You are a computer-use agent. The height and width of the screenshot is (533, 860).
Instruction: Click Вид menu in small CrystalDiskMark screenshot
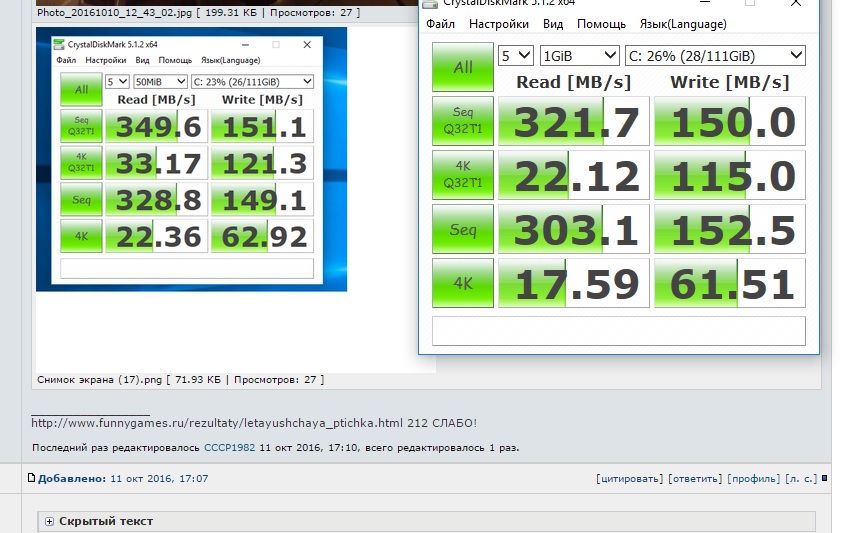143,60
